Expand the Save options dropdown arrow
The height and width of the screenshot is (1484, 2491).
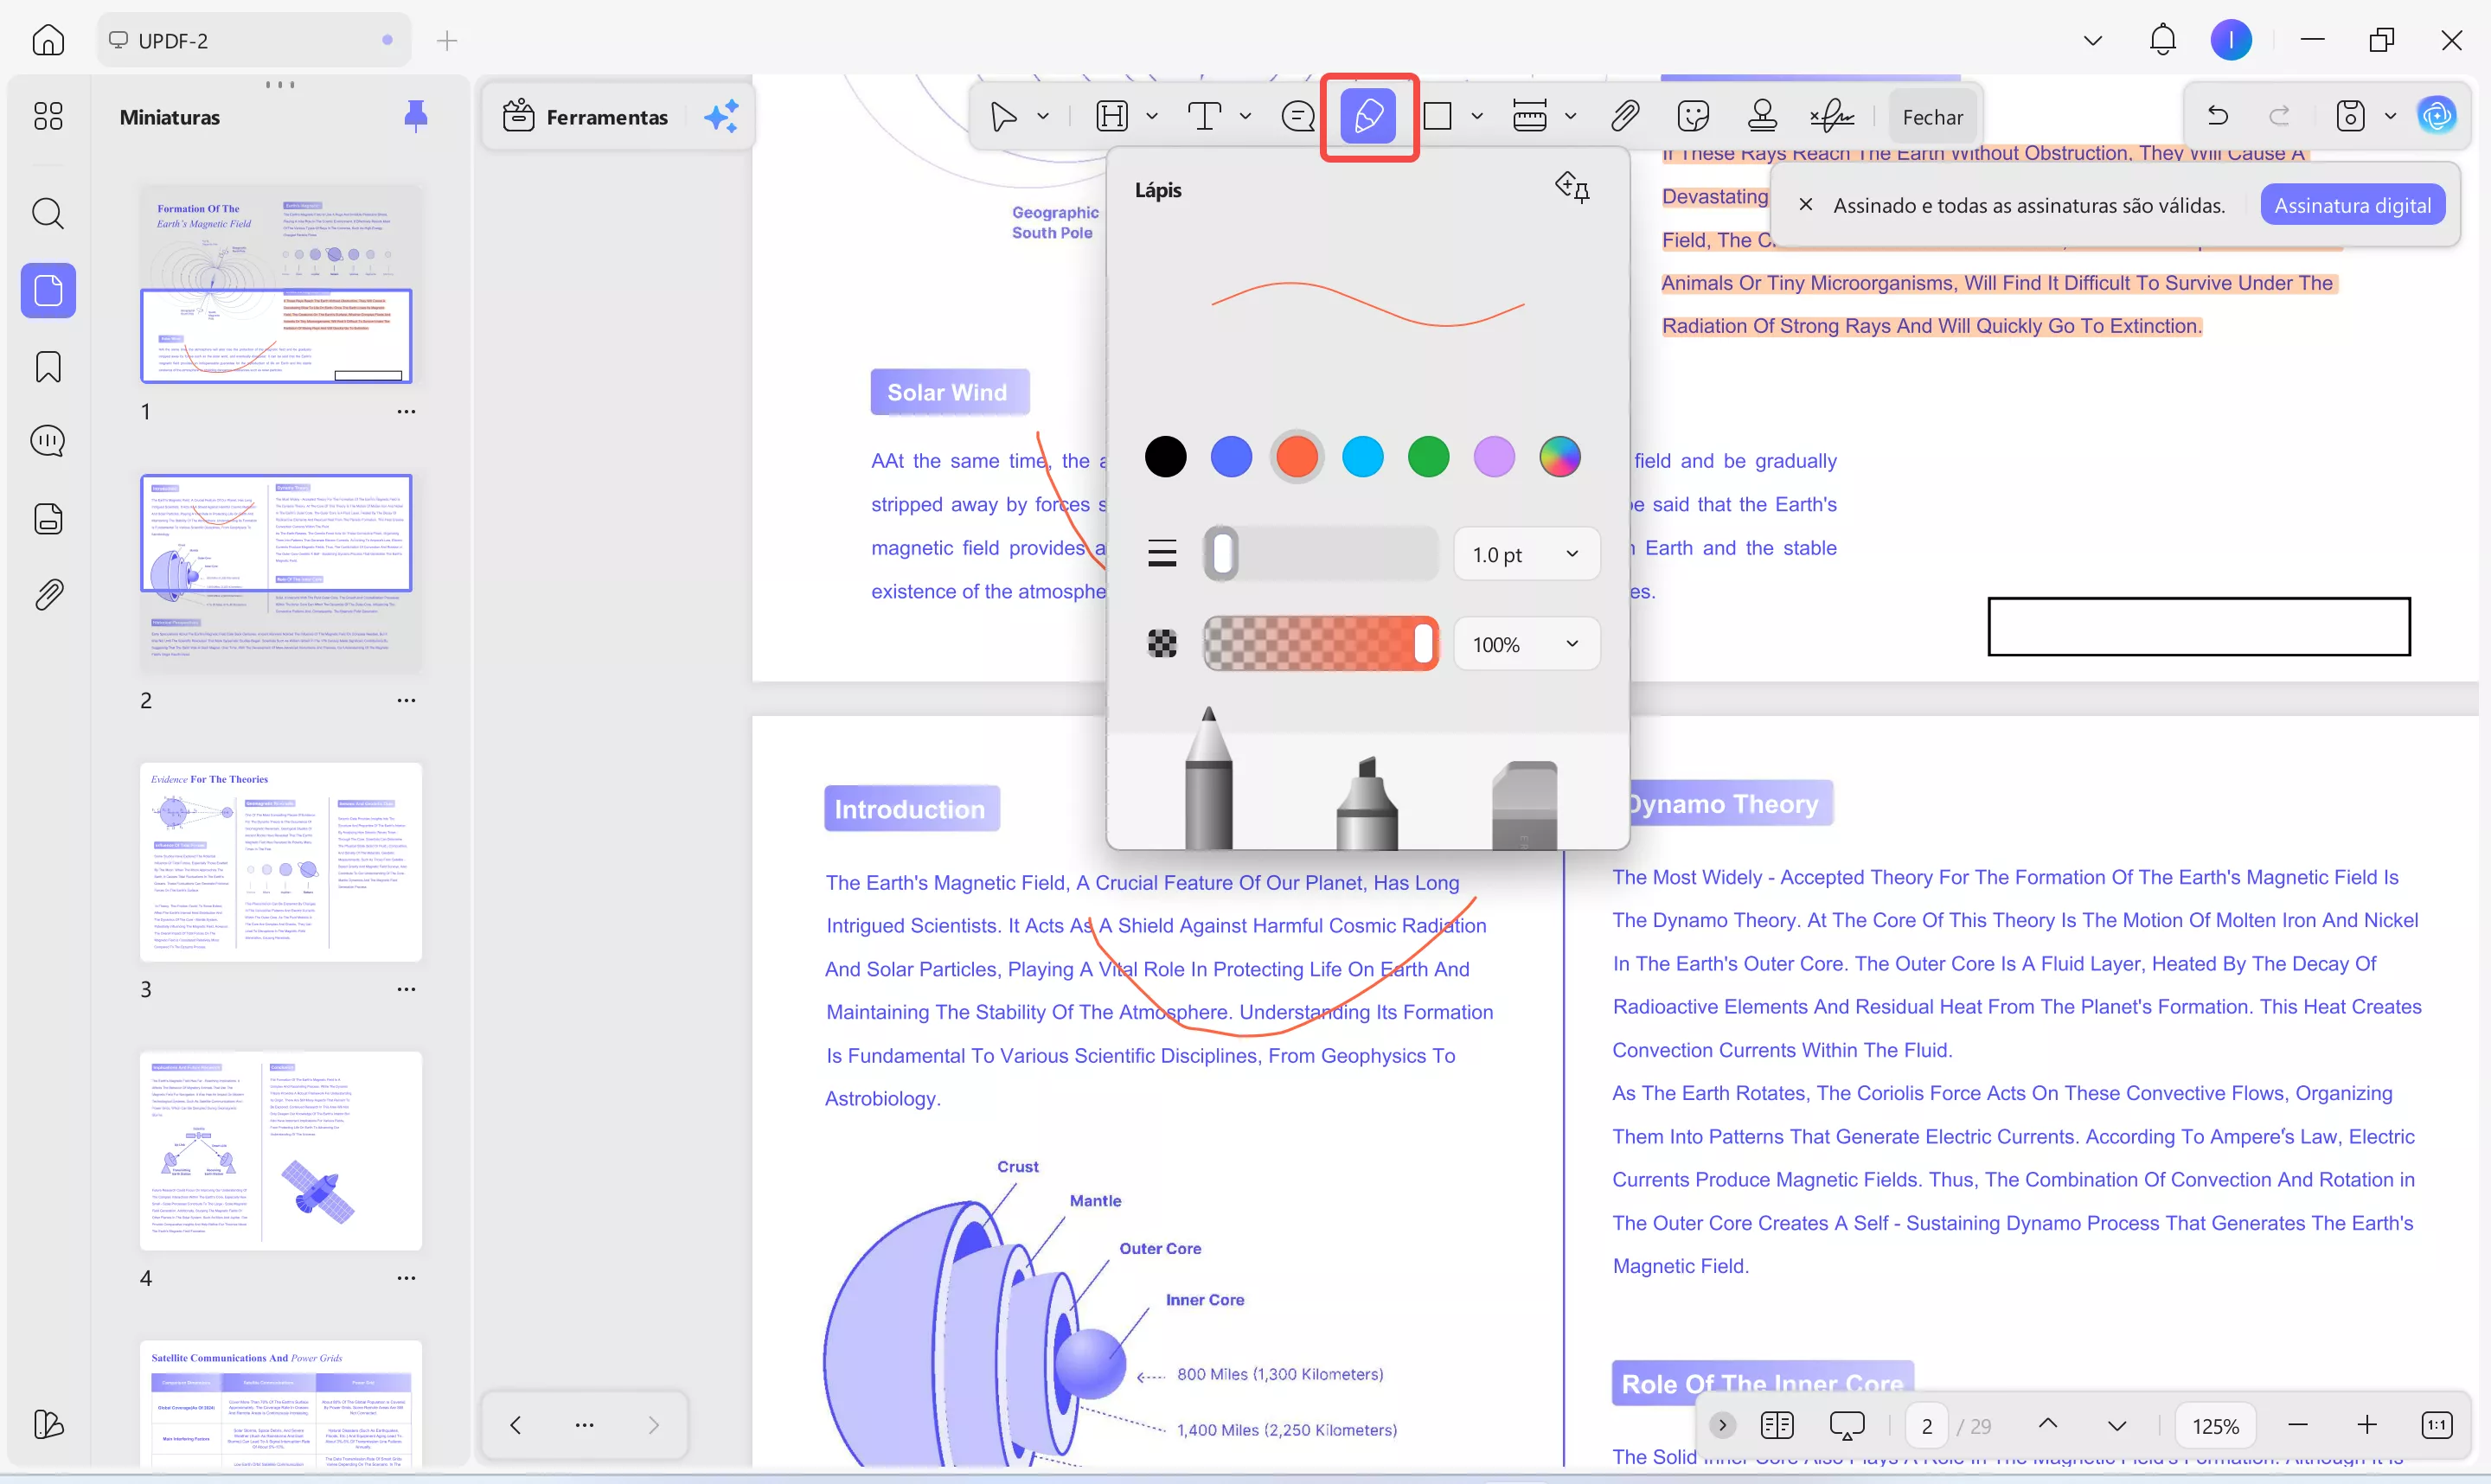(2390, 116)
